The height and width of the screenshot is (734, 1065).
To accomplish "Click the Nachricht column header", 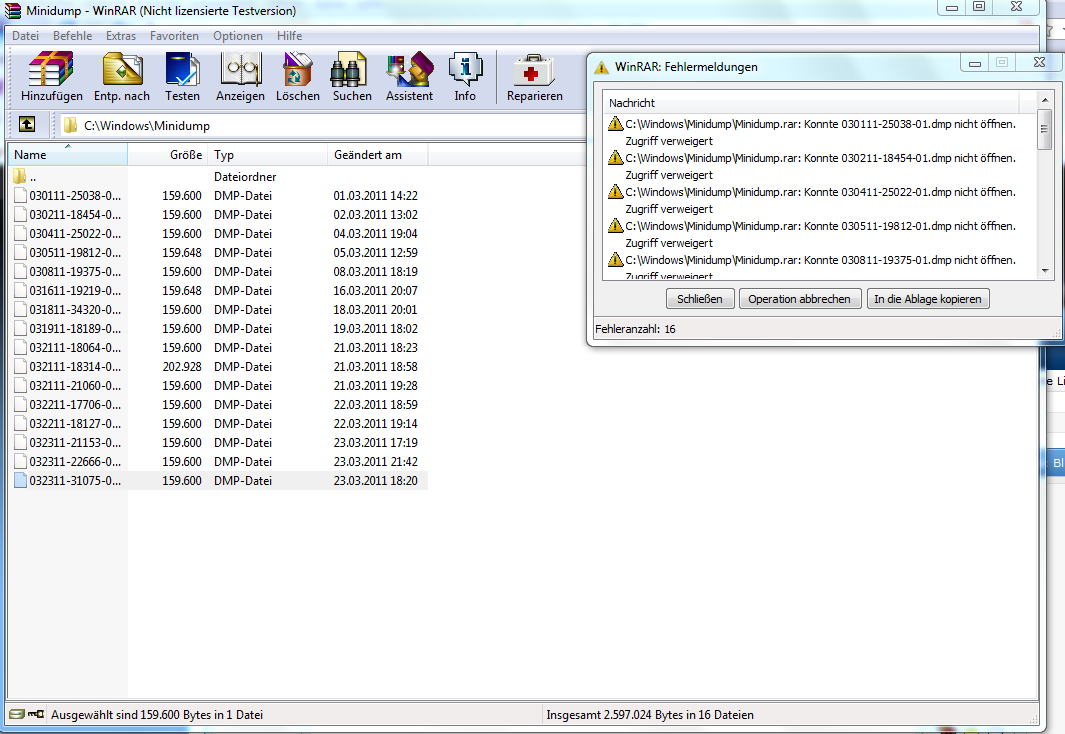I will tap(811, 103).
